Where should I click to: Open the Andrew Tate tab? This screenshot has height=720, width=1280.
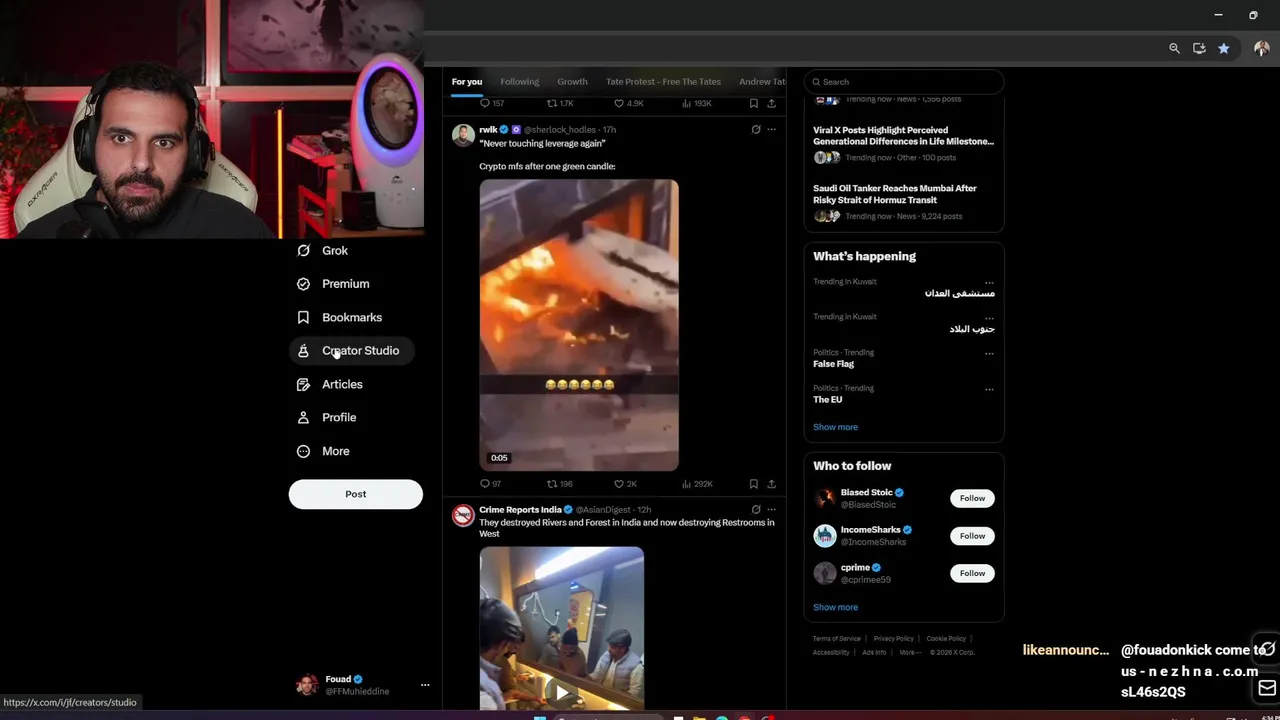(x=762, y=82)
